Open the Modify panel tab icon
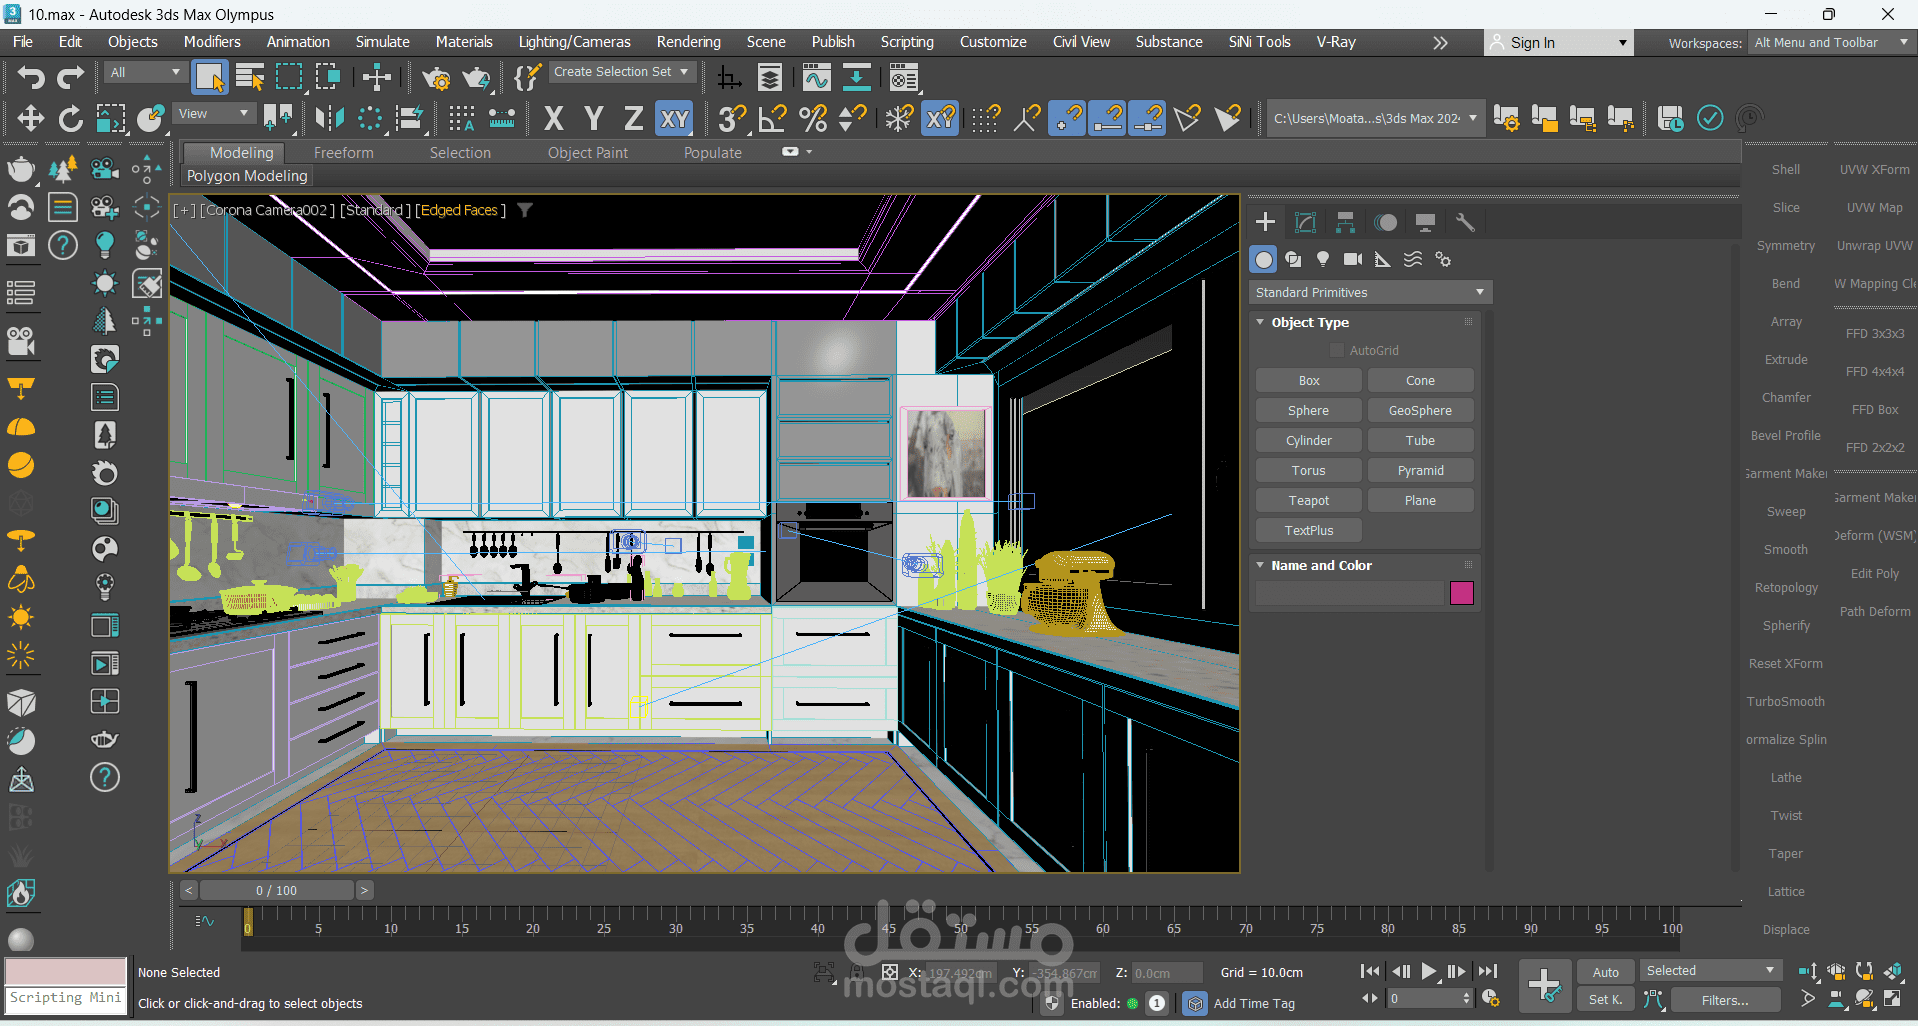The height and width of the screenshot is (1026, 1918). click(1305, 222)
